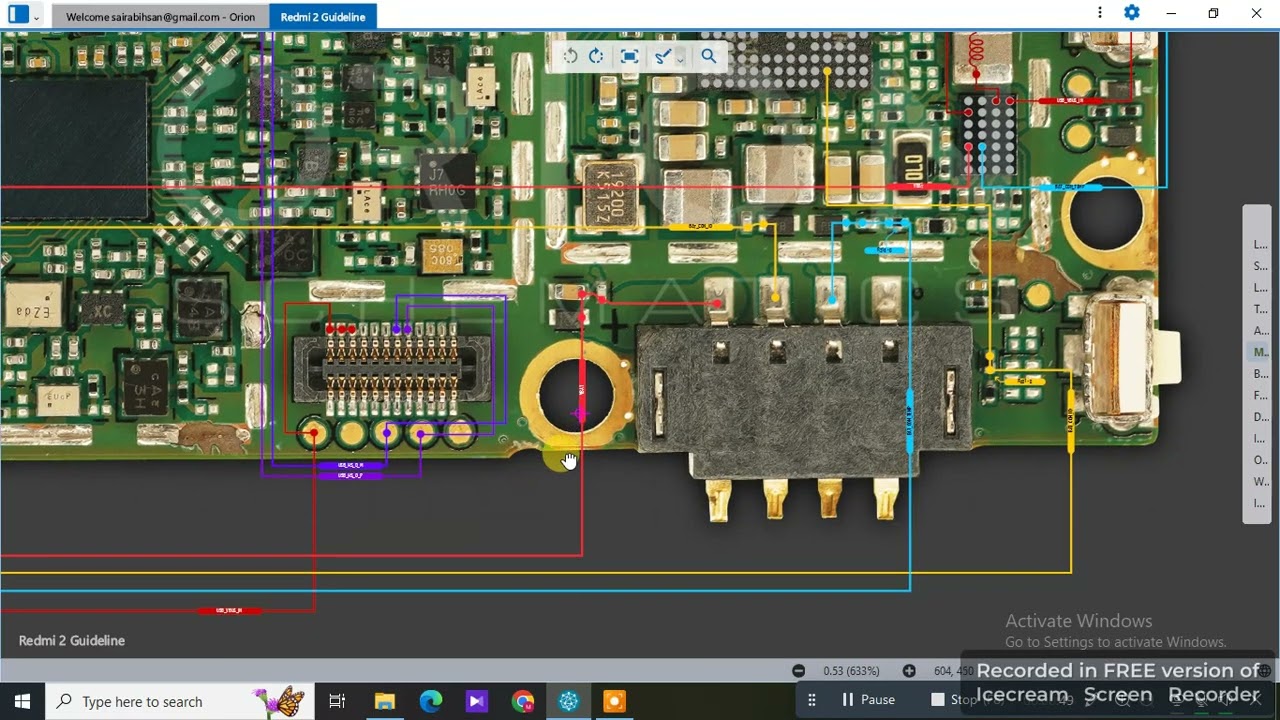
Task: Click the FPC connector with red and purple pins
Action: click(392, 368)
